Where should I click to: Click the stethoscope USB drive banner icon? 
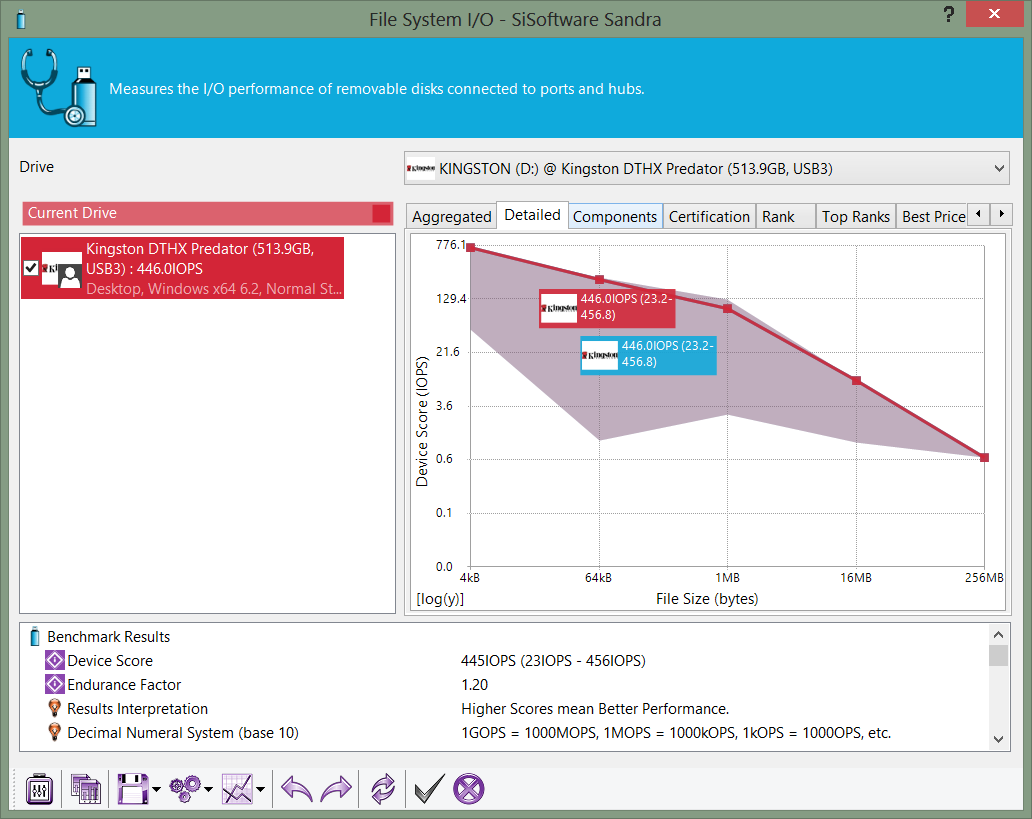[x=58, y=87]
